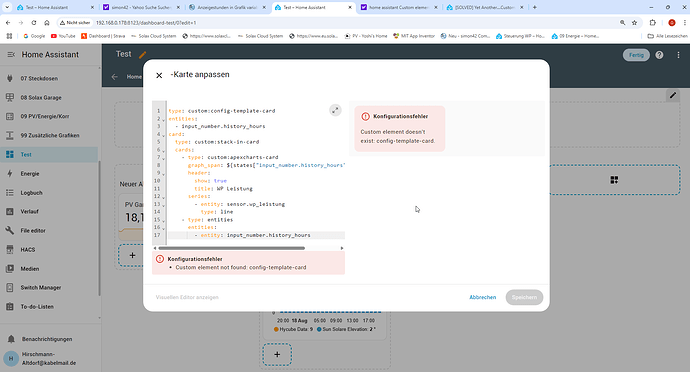Click the add-section grid icon in the dashed box
This screenshot has height=372, width=690.
(x=614, y=180)
